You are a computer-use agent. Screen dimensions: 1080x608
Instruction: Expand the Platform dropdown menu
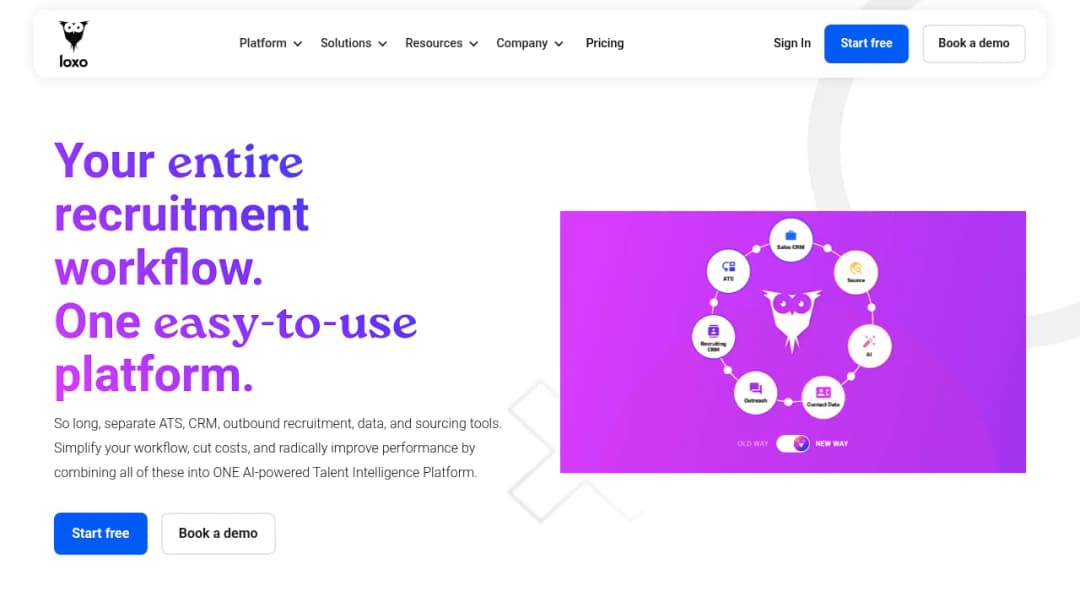coord(271,43)
